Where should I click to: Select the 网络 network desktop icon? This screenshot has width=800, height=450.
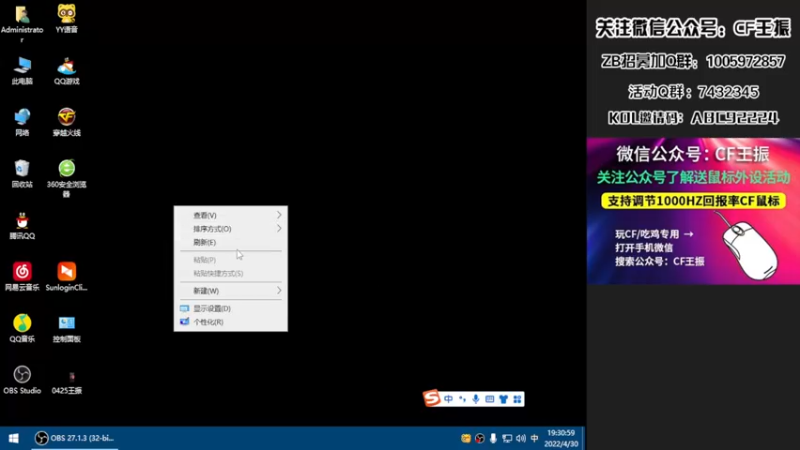22,122
